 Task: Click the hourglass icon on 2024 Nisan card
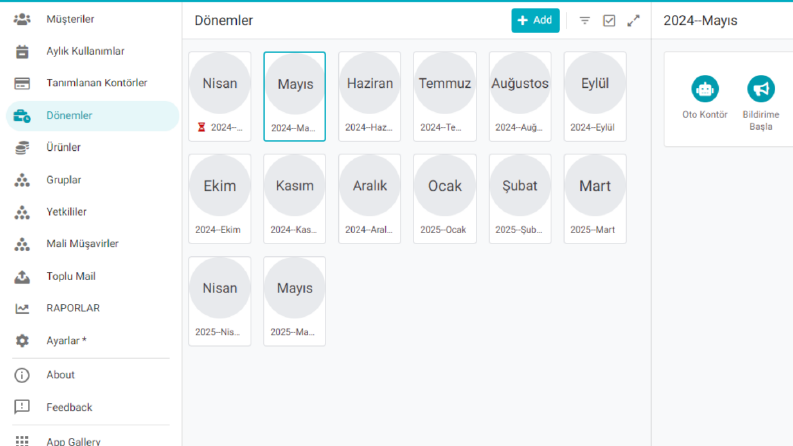[201, 127]
